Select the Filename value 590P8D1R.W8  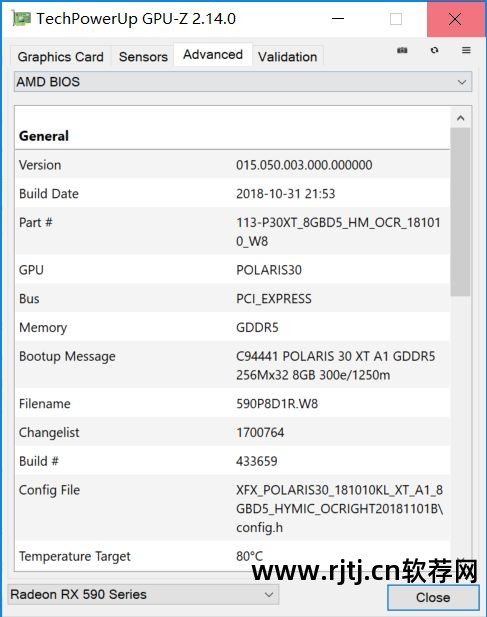[x=277, y=404]
